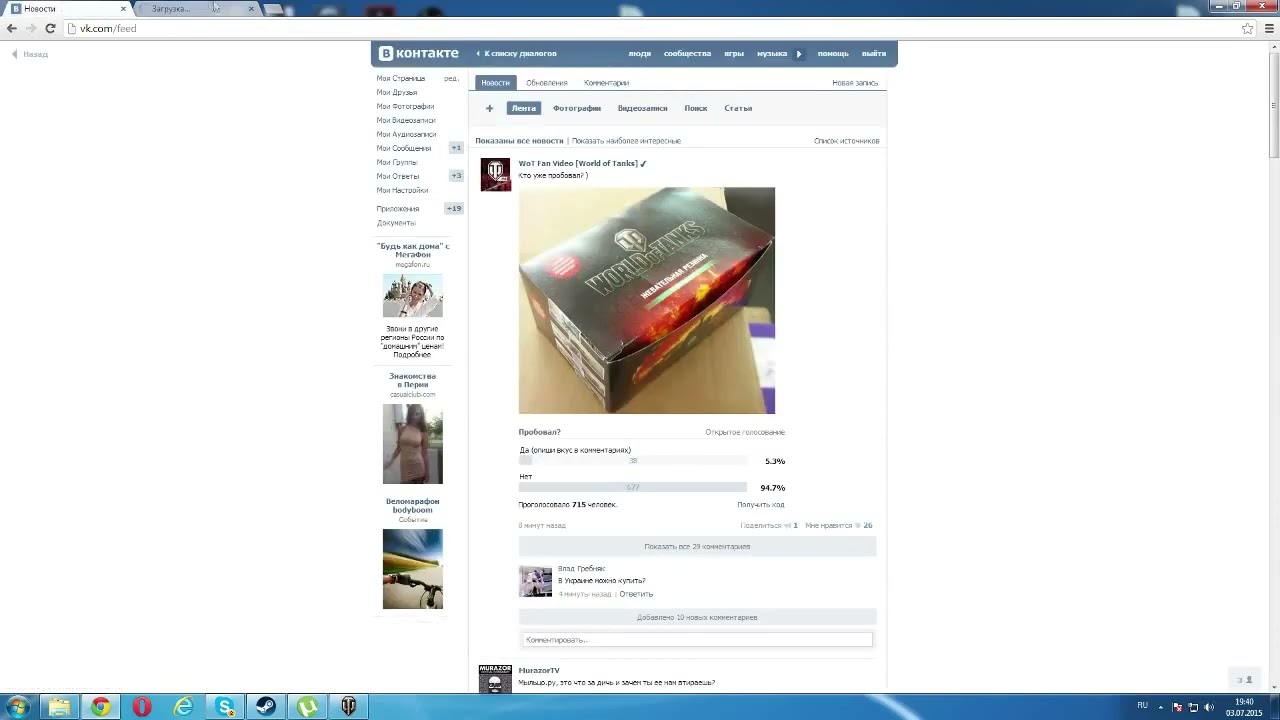Open Skype from the taskbar

tap(225, 707)
